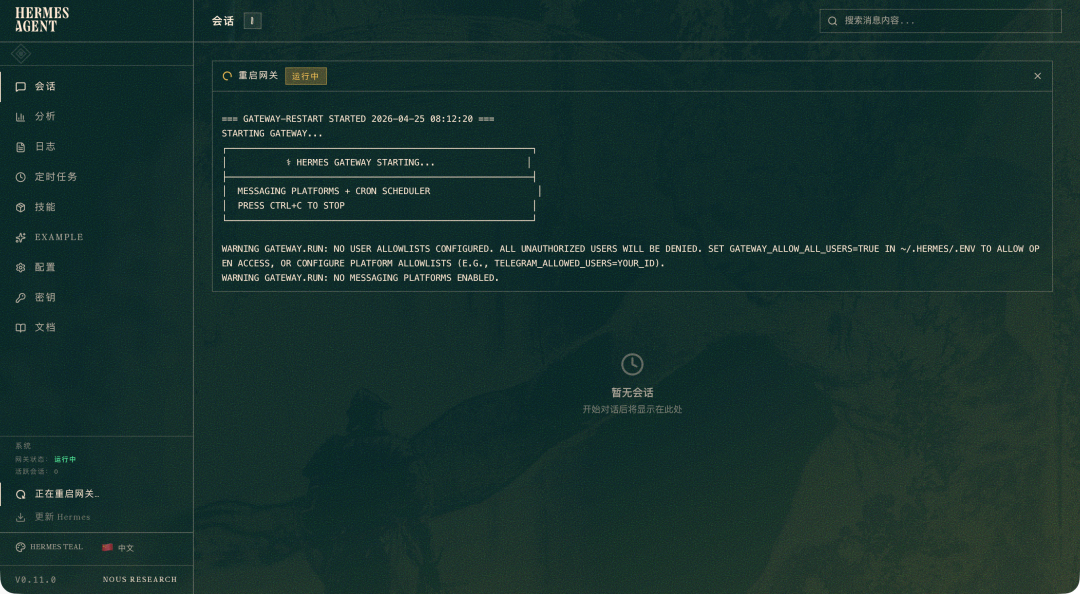1080x594 pixels.
Task: Click 更新 Hermes update button
Action: point(96,517)
